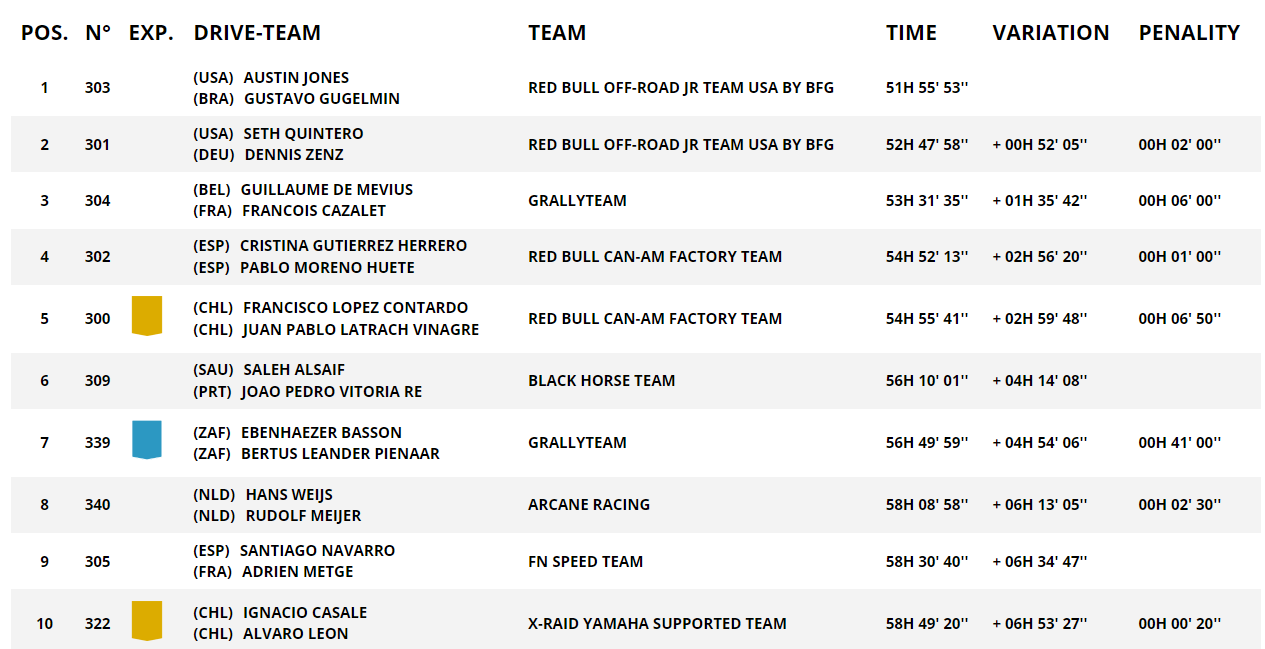The width and height of the screenshot is (1265, 649).
Task: Click the POS. column header
Action: [x=45, y=33]
